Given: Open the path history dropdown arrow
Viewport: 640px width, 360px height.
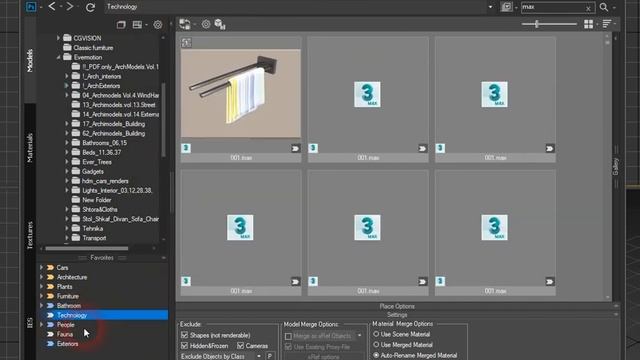Looking at the screenshot, I should click(490, 7).
